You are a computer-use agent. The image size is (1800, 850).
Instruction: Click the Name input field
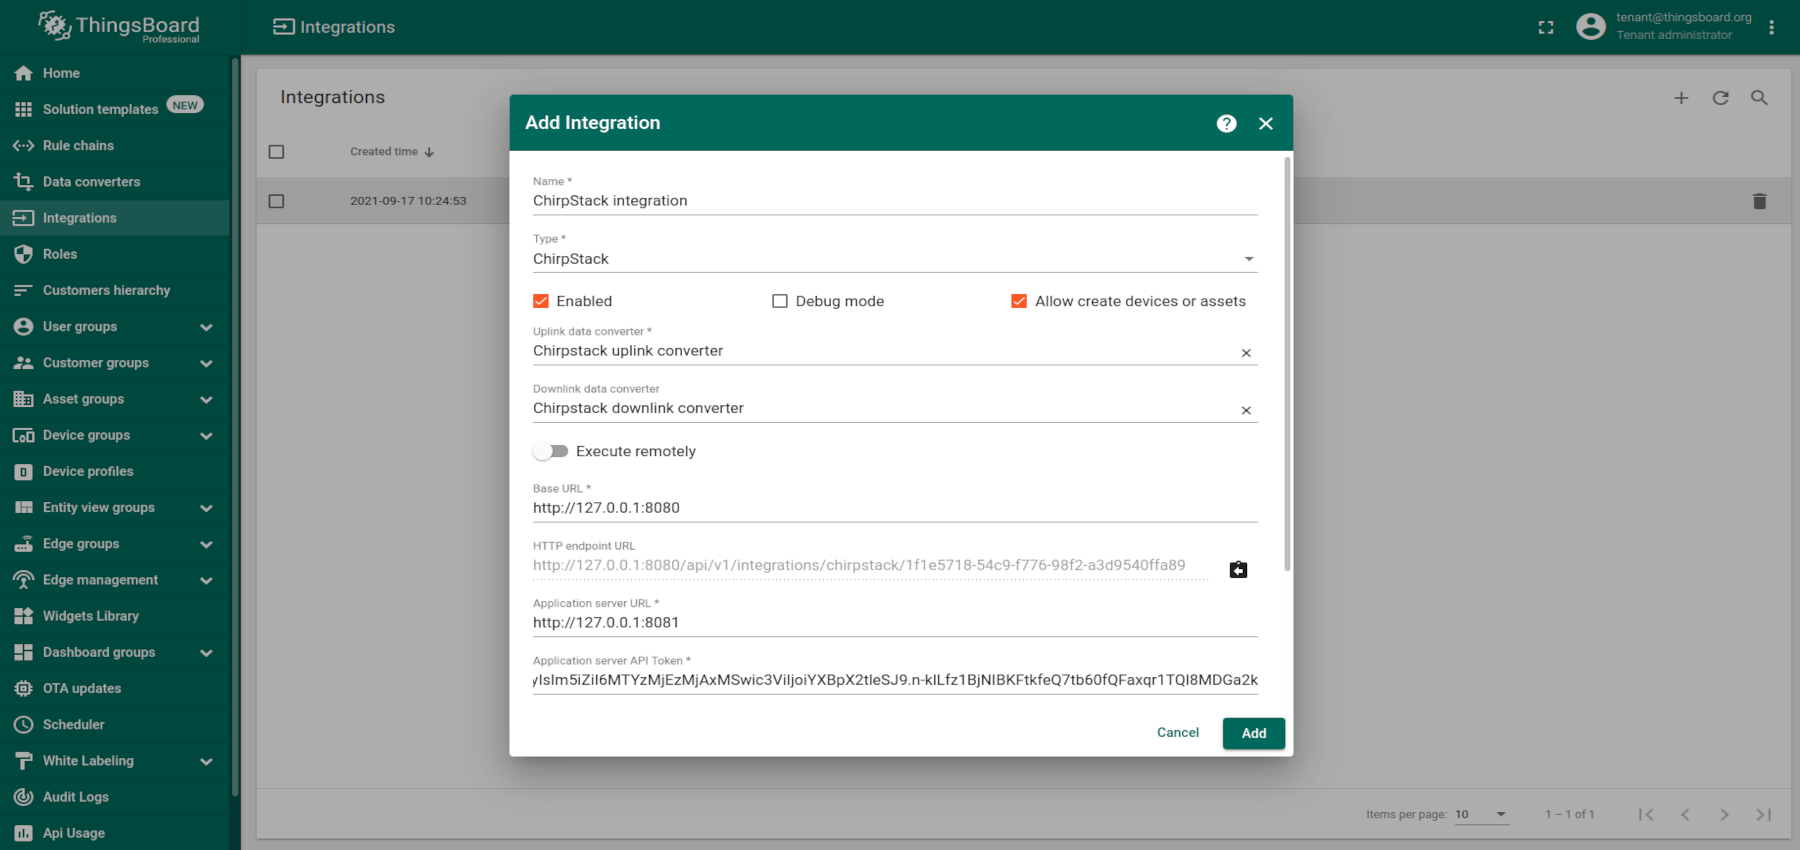[x=895, y=201]
